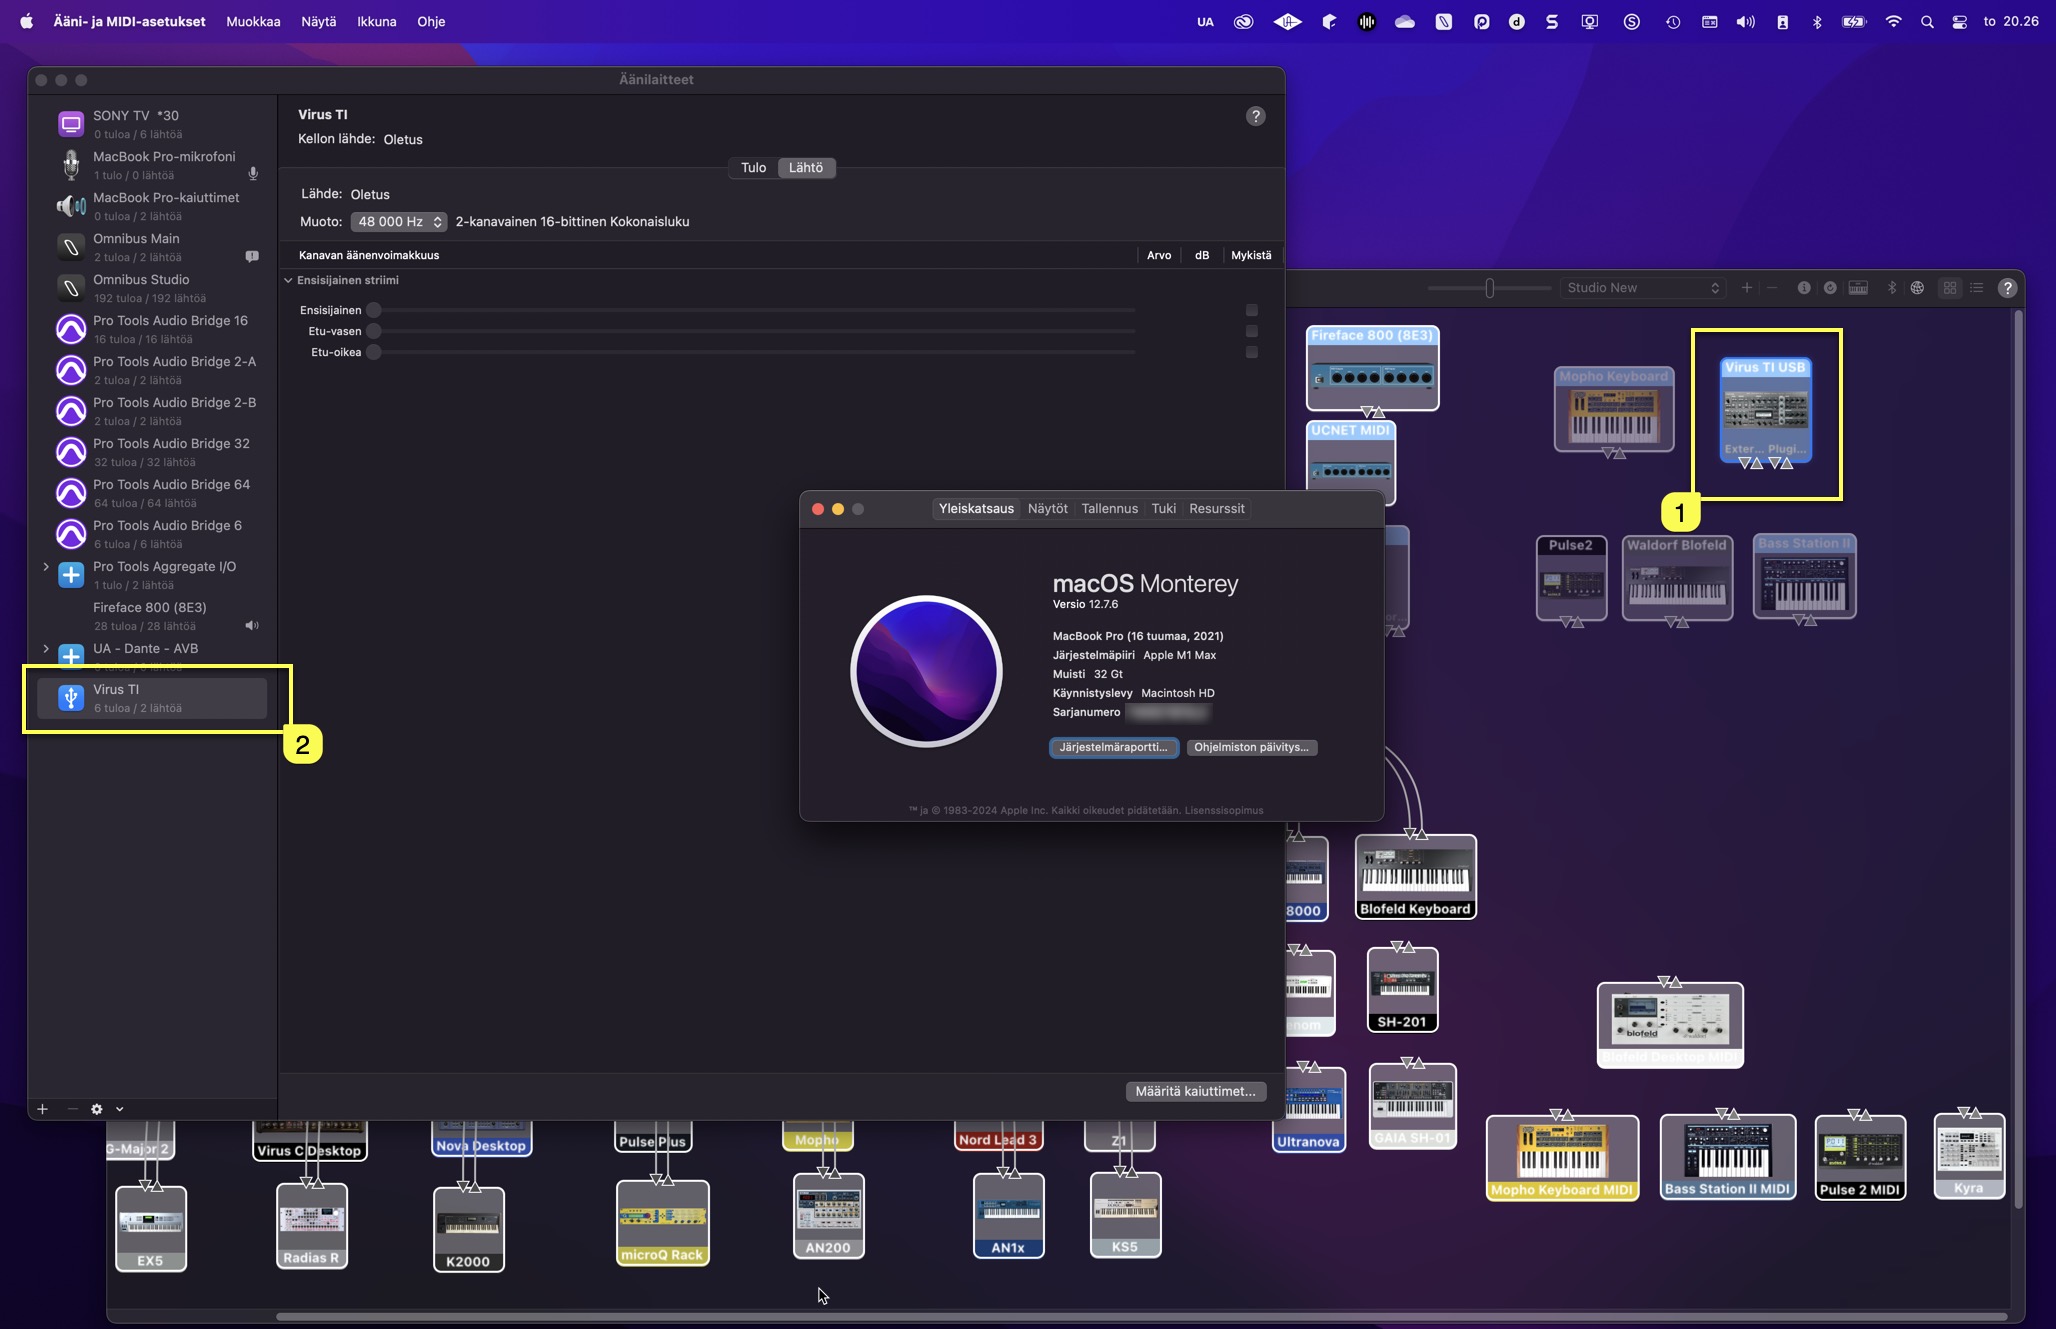The height and width of the screenshot is (1329, 2056).
Task: Open MIDI Network Setup via the globe icon
Action: [1917, 287]
